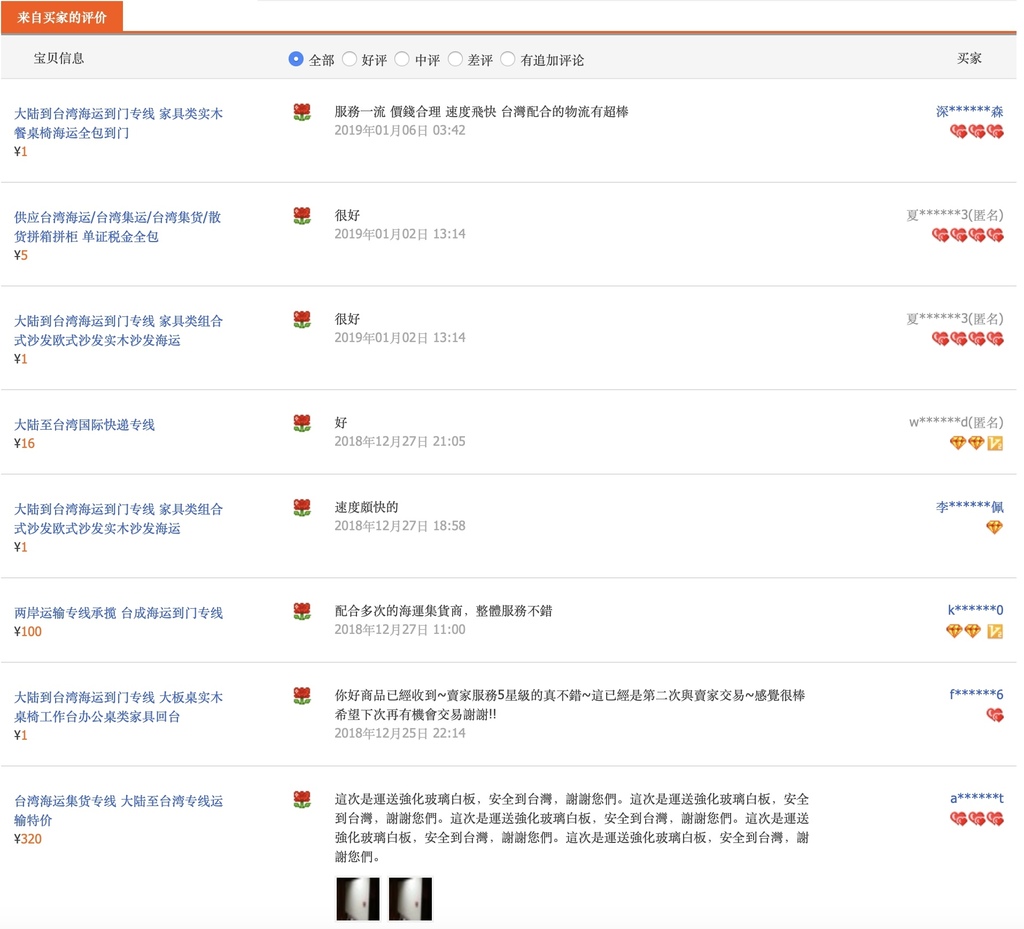Select the 好评 radio button
1024x929 pixels.
pos(349,59)
